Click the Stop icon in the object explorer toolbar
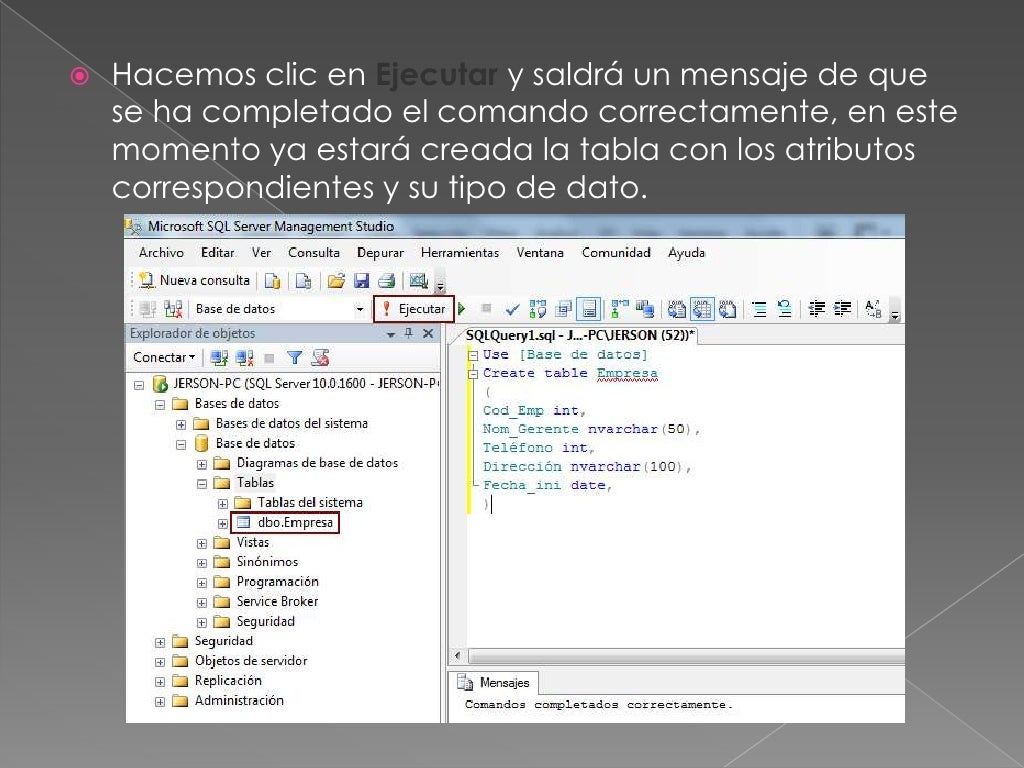The image size is (1024, 768). (x=269, y=358)
